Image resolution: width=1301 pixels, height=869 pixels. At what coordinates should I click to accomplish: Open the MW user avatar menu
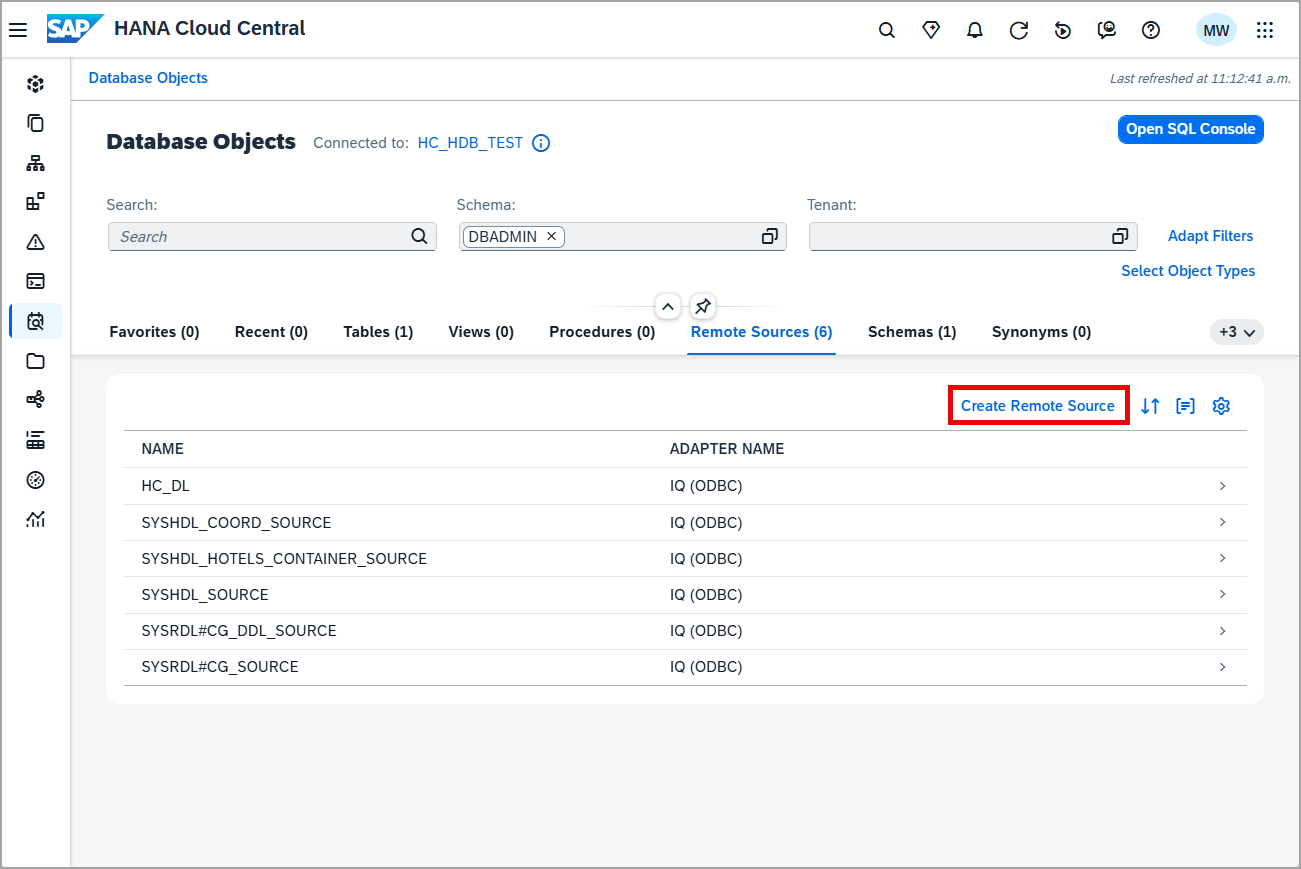[x=1216, y=30]
